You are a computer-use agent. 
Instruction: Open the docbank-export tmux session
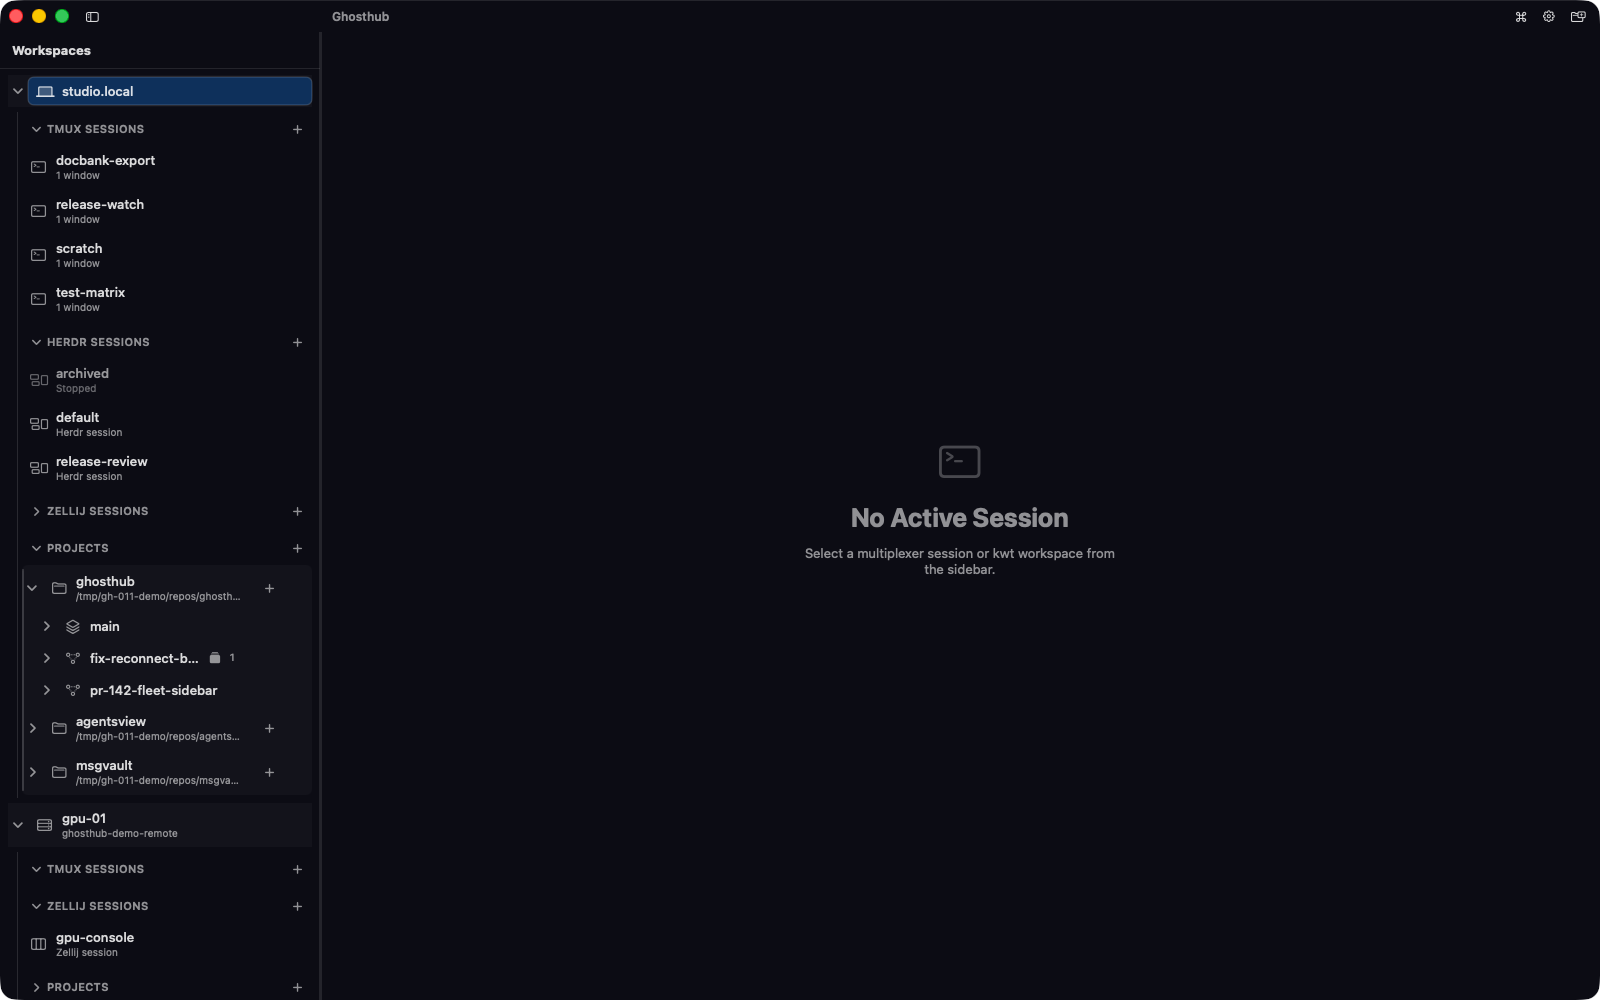coord(166,167)
